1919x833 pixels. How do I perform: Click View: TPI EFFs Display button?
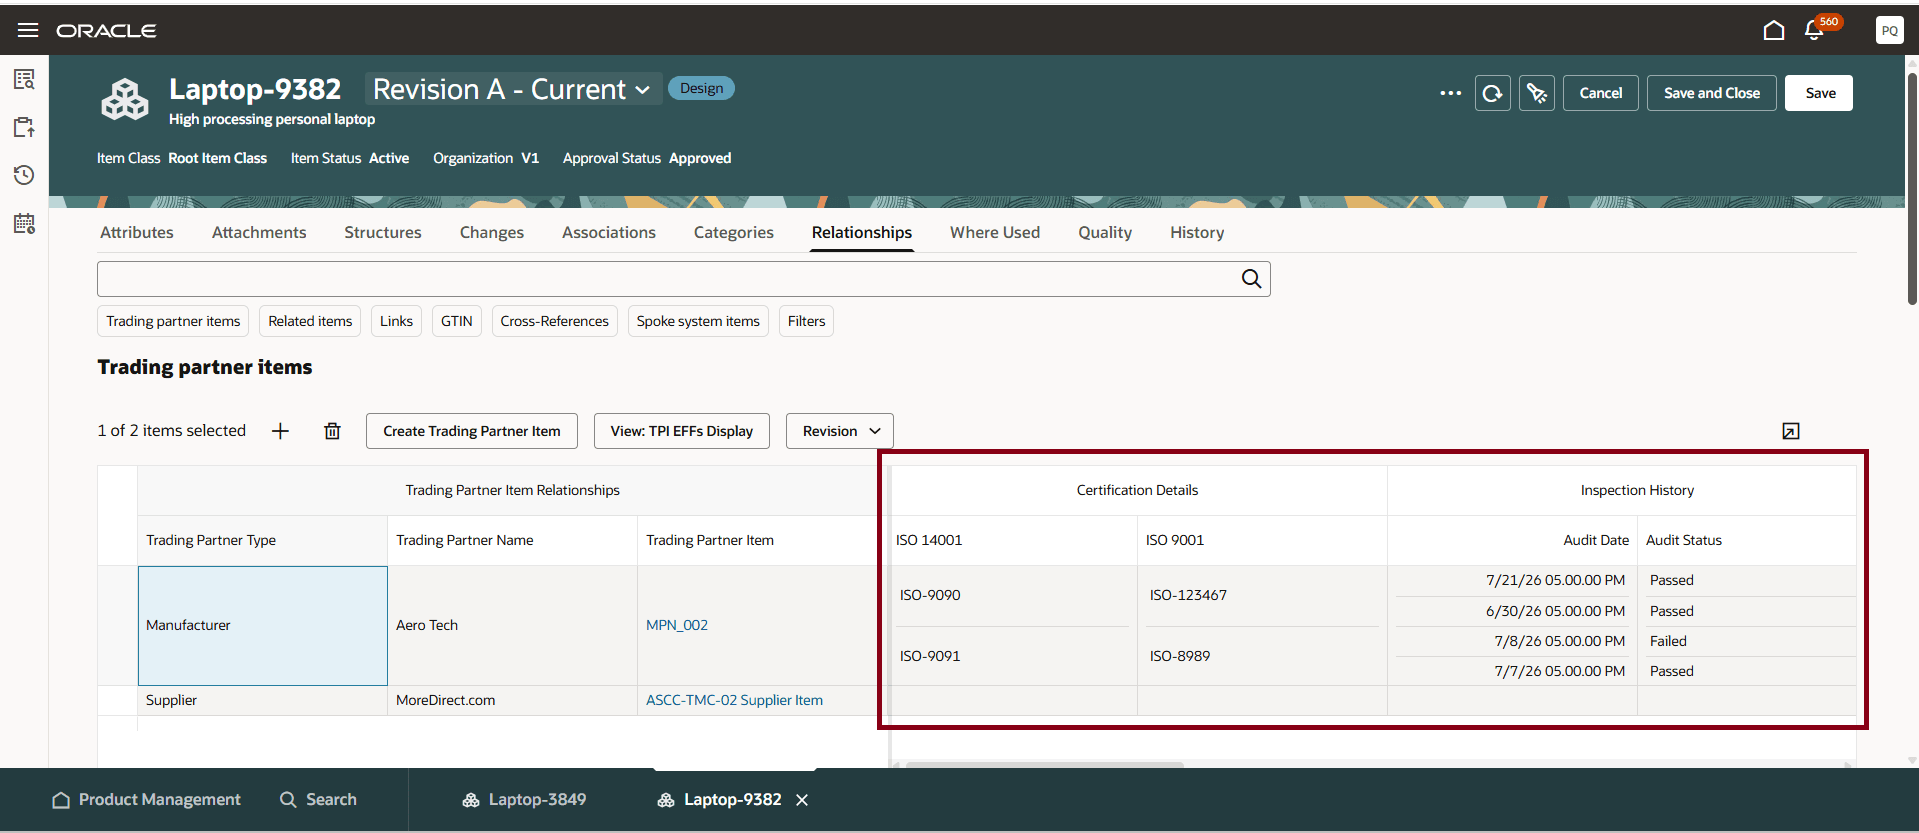pyautogui.click(x=682, y=431)
